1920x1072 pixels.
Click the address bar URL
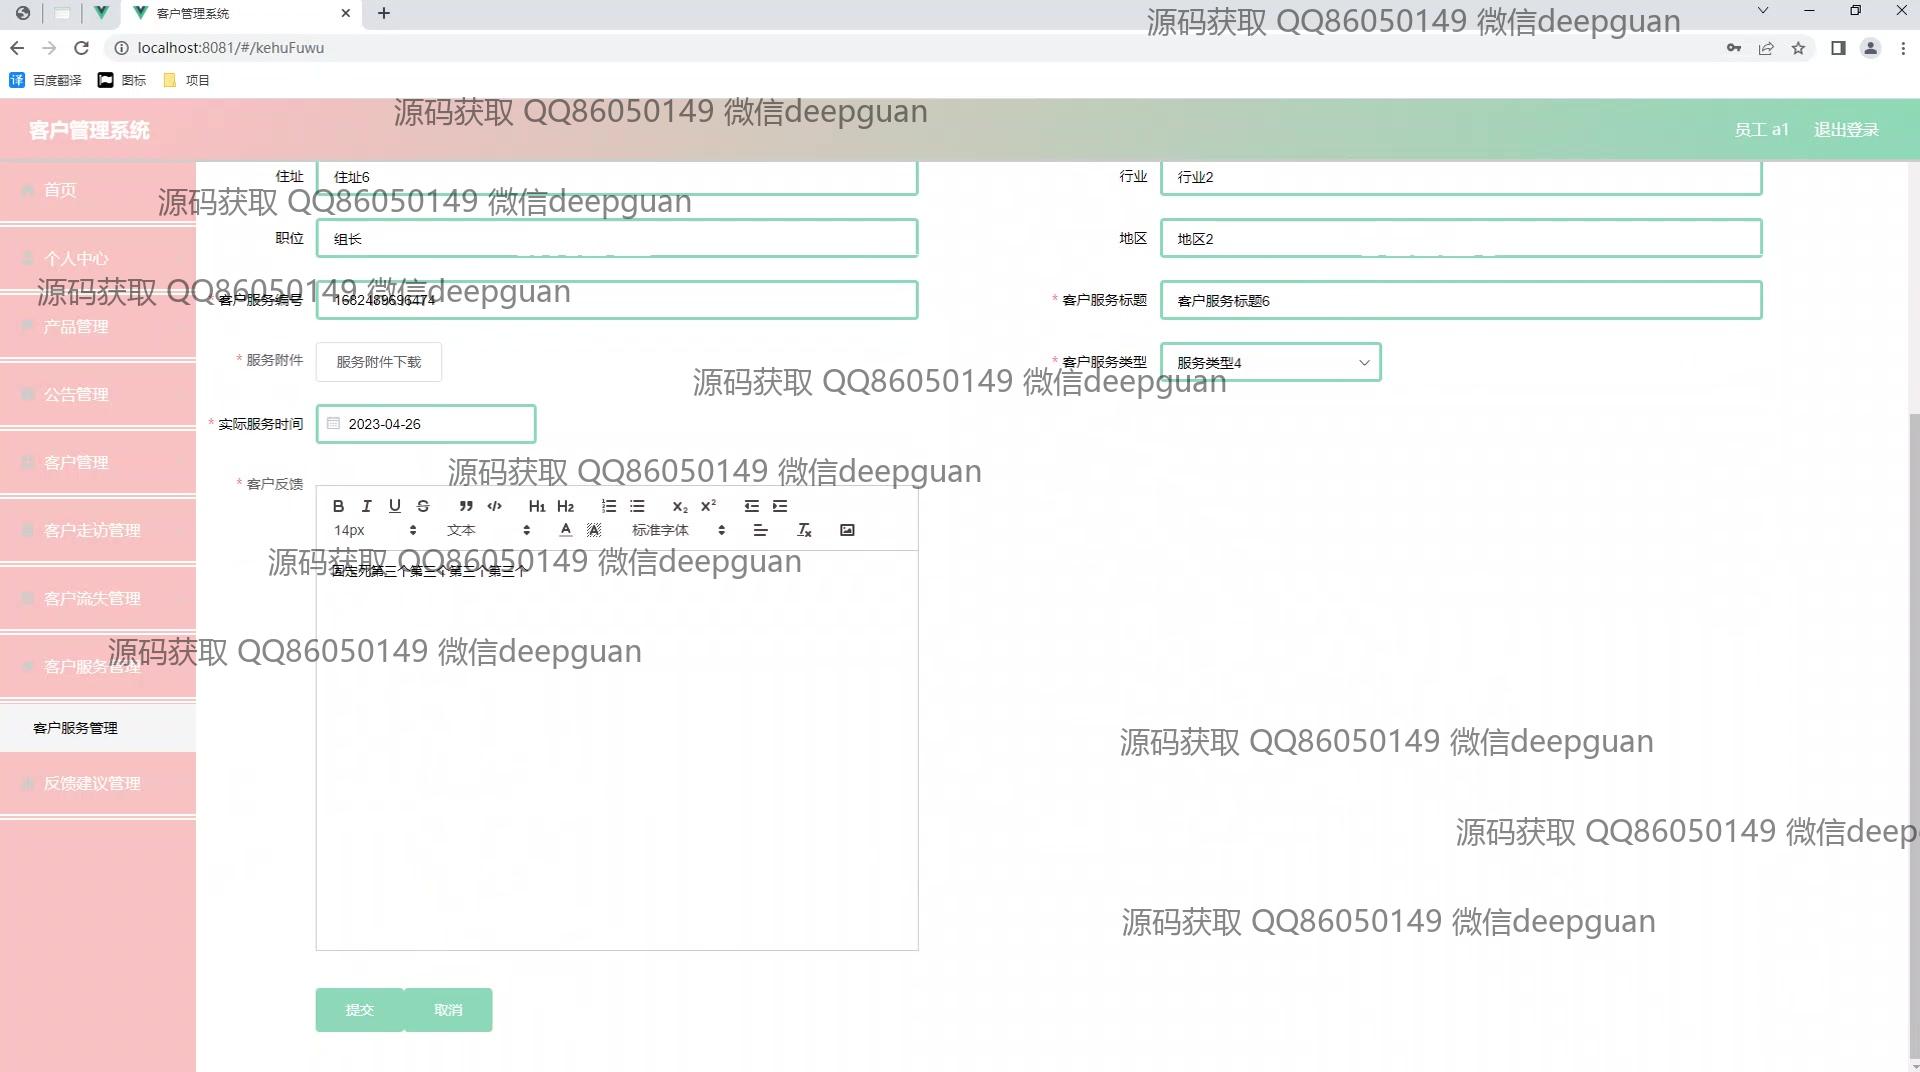tap(231, 48)
